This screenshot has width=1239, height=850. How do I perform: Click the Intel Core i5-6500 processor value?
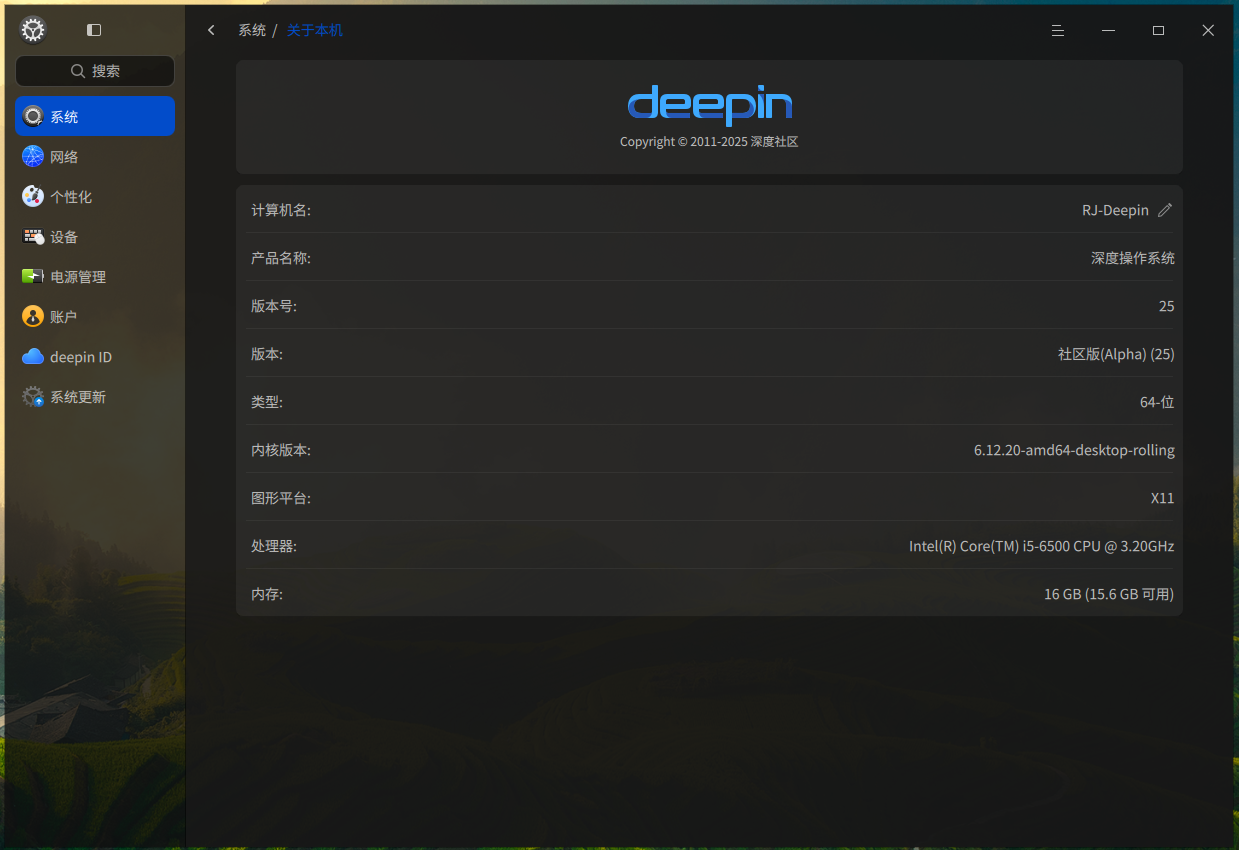pos(1041,546)
